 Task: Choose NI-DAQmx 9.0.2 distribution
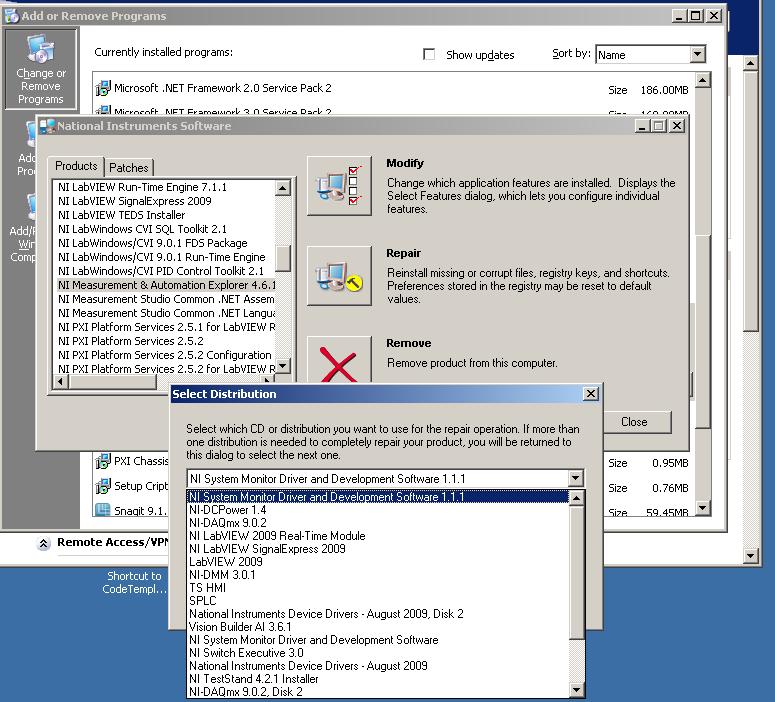(378, 523)
